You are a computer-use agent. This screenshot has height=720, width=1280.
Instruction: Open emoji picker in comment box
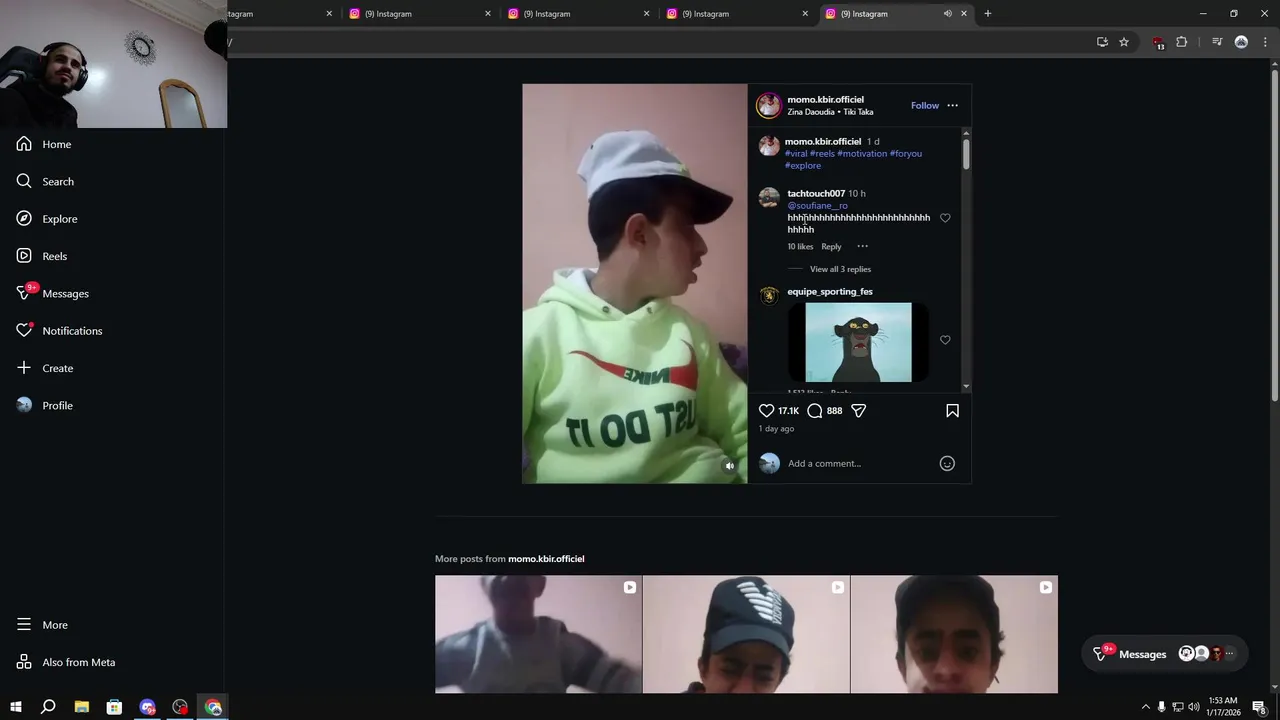click(x=947, y=463)
